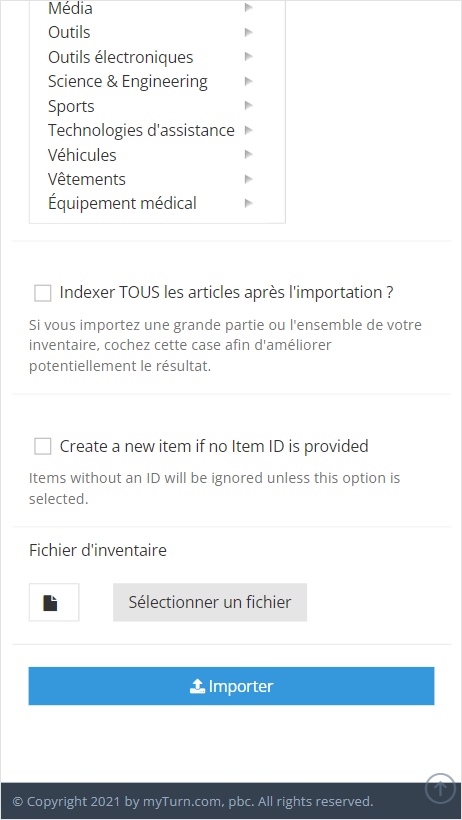Viewport: 462px width, 820px height.
Task: Choose the Équipement médical category
Action: click(122, 203)
